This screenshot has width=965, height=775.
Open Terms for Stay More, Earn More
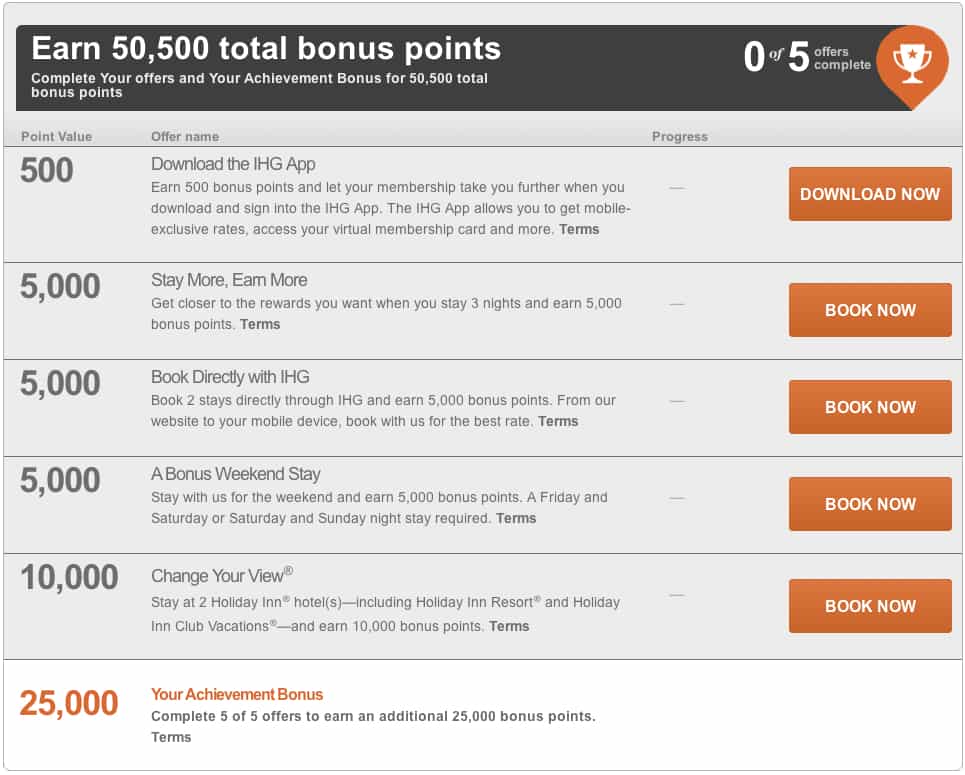coord(259,324)
